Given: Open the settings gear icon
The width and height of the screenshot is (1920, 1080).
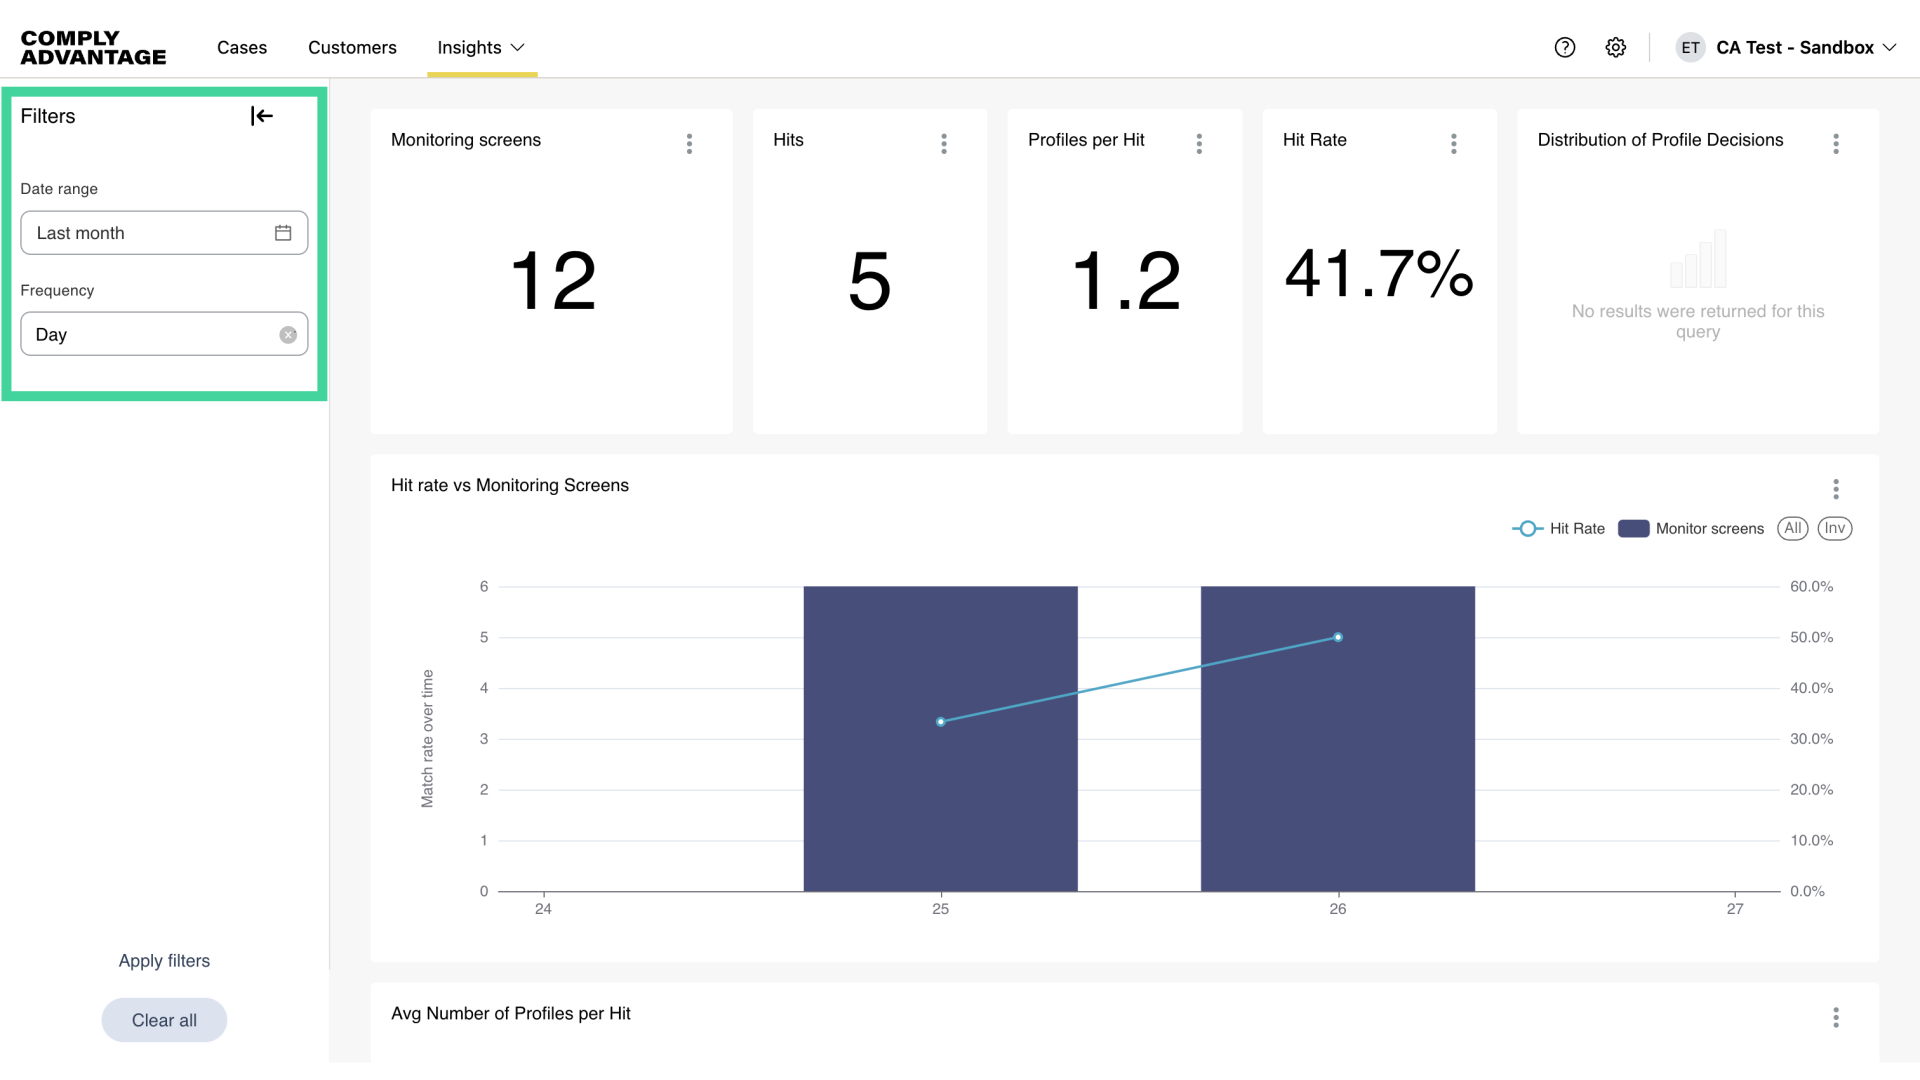Looking at the screenshot, I should point(1616,47).
